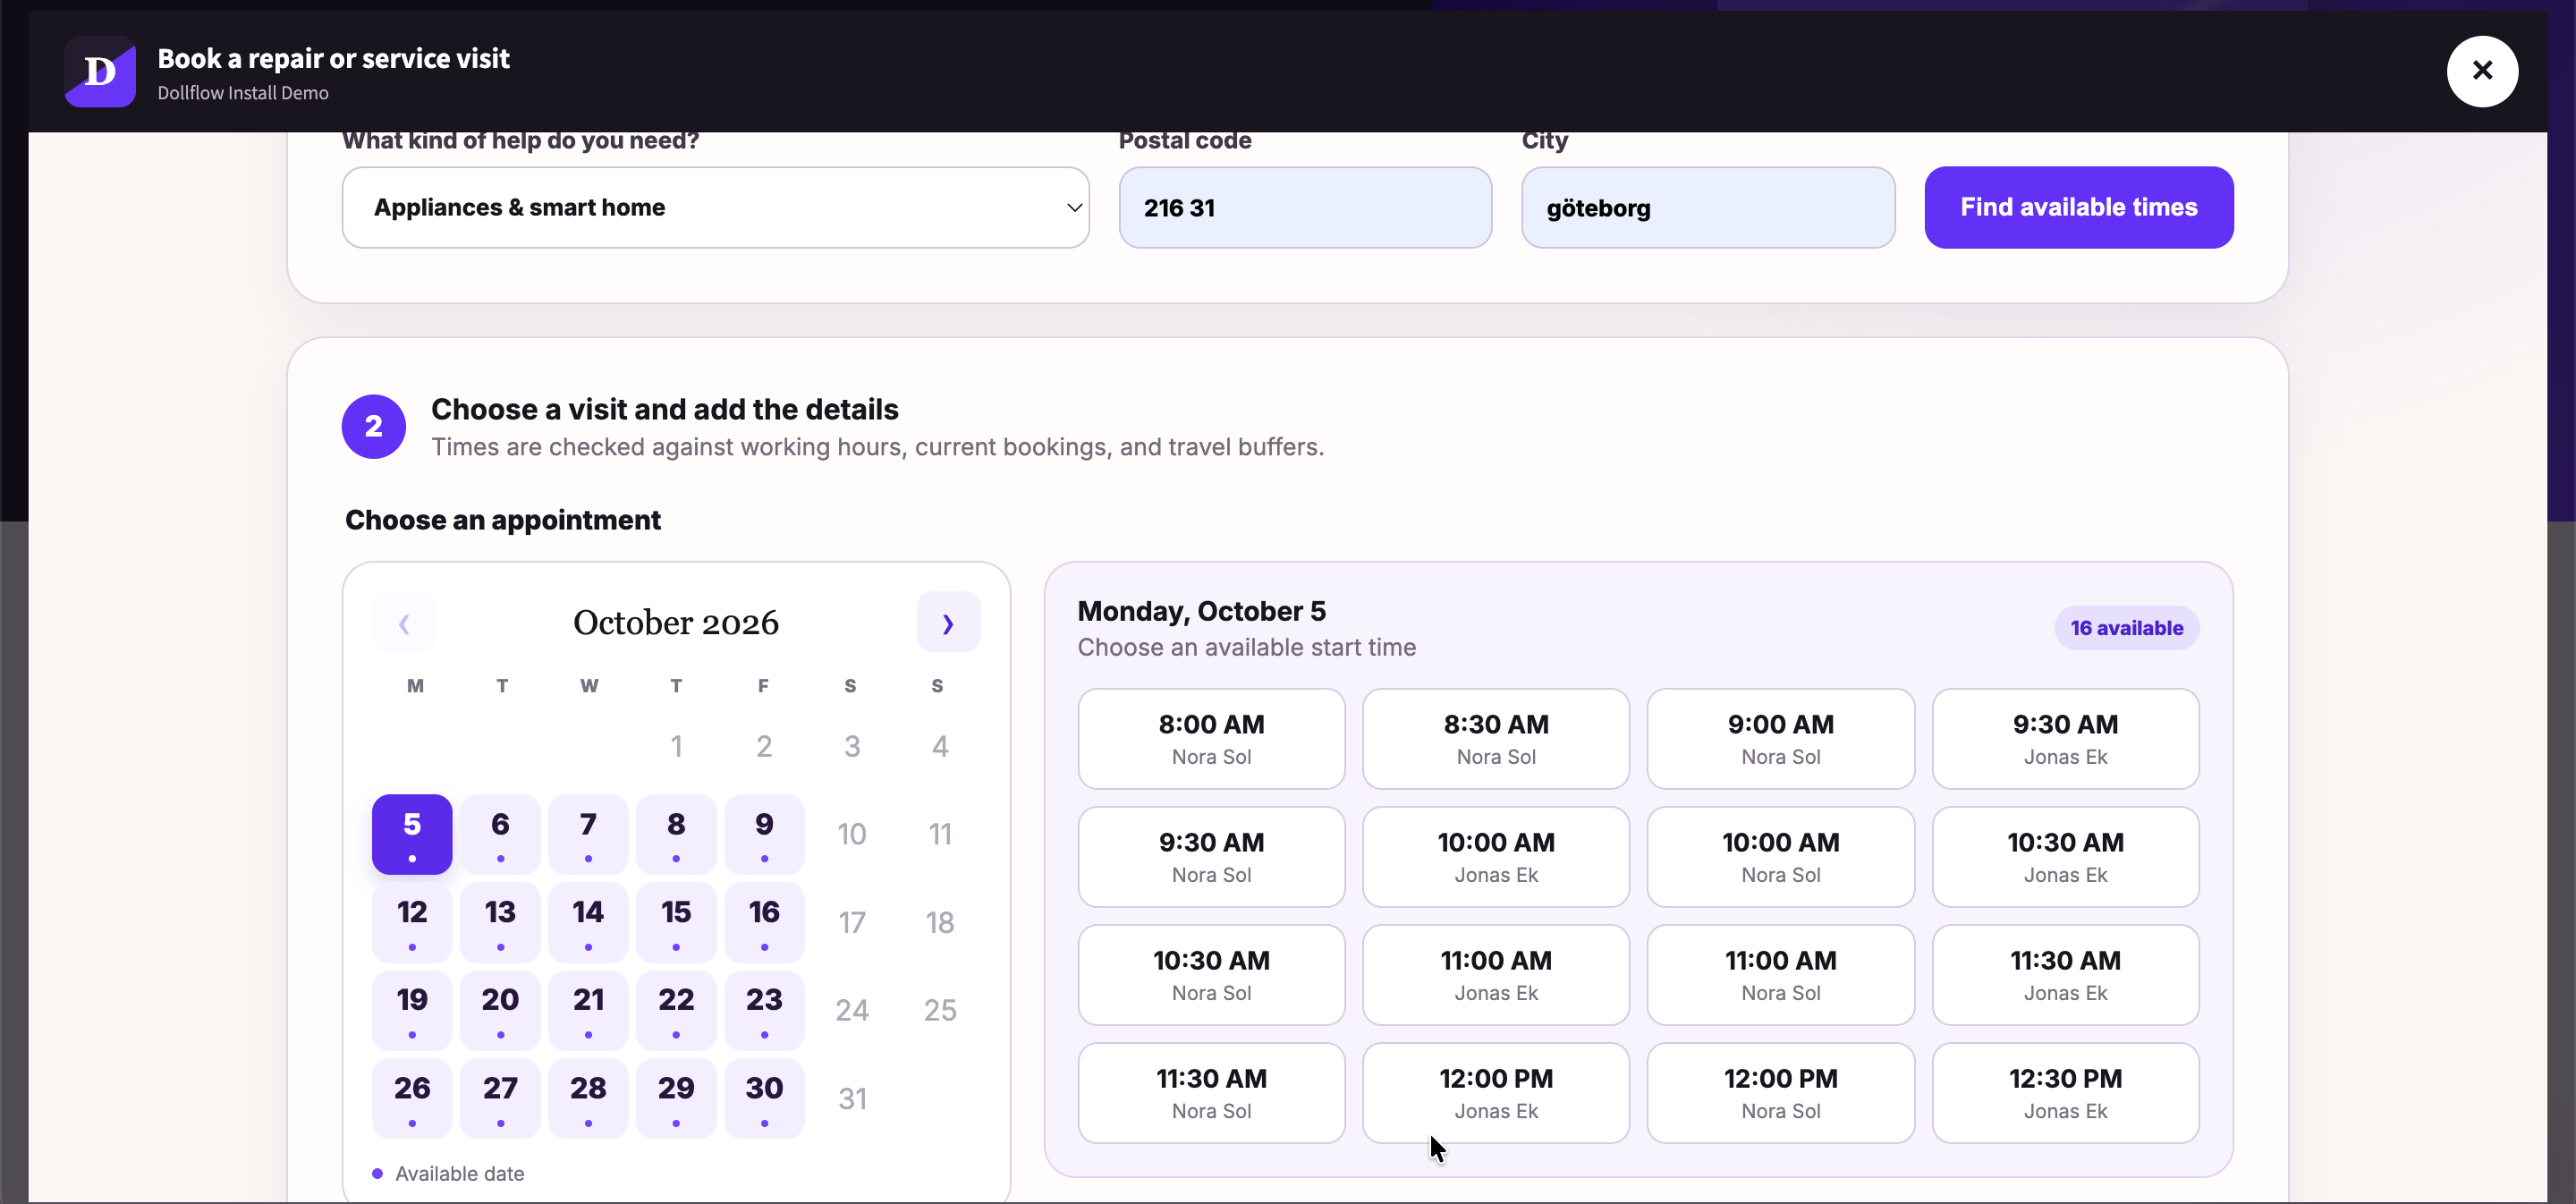Screen dimensions: 2576x1204
Task: Pick October 23 on the calendar
Action: coord(764,1010)
